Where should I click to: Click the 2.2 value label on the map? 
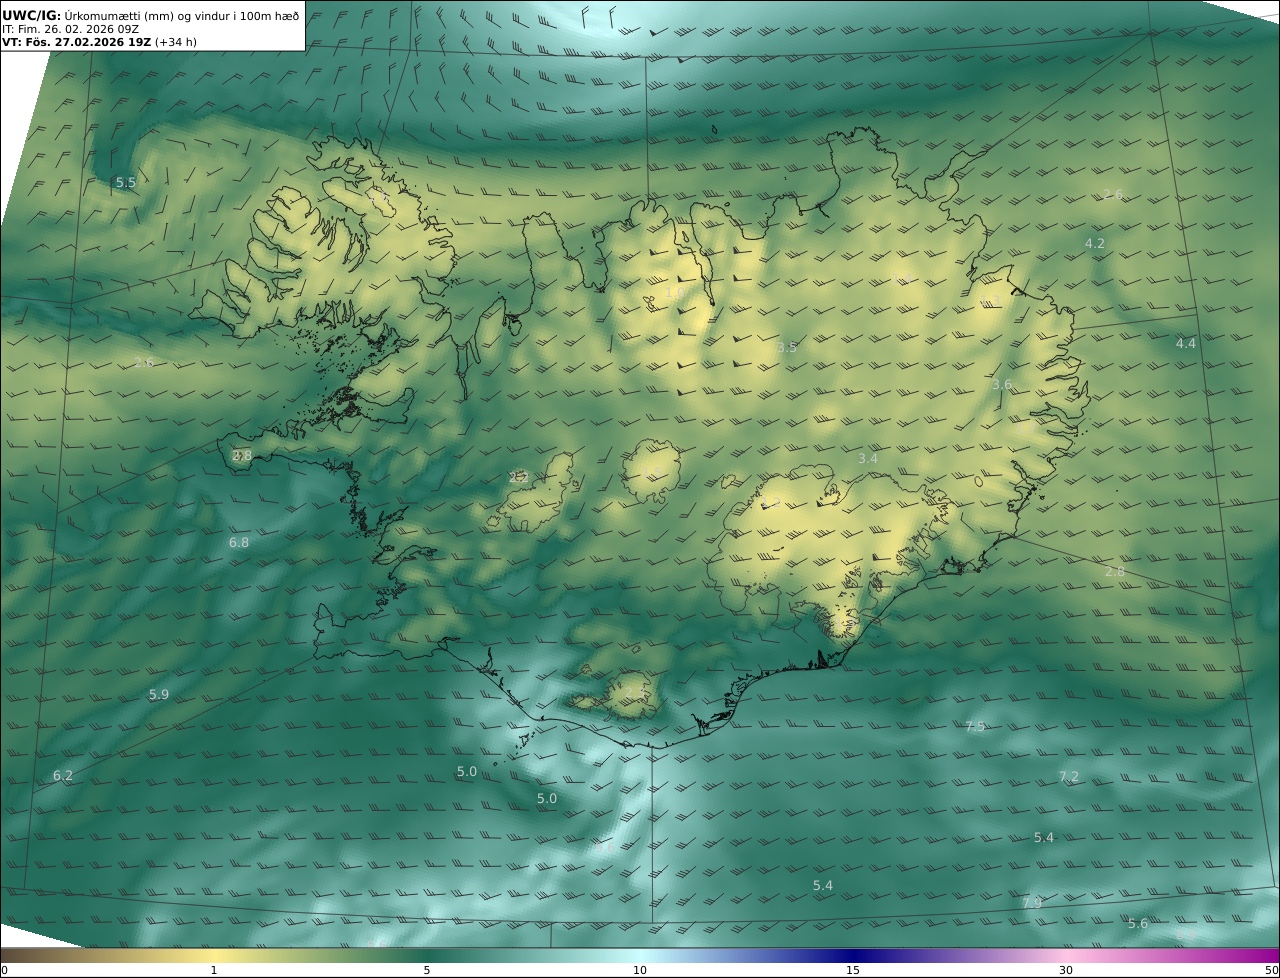519,478
